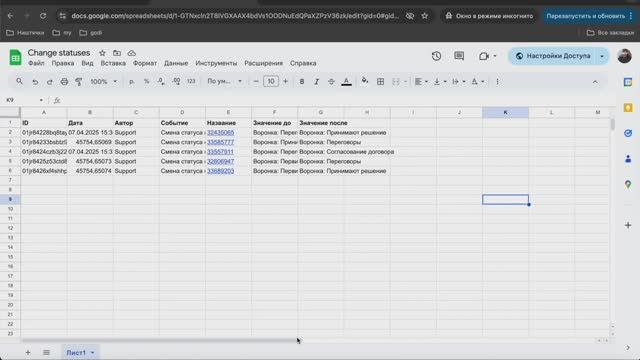
Task: Click the Google Sheets home logo
Action: click(x=16, y=58)
